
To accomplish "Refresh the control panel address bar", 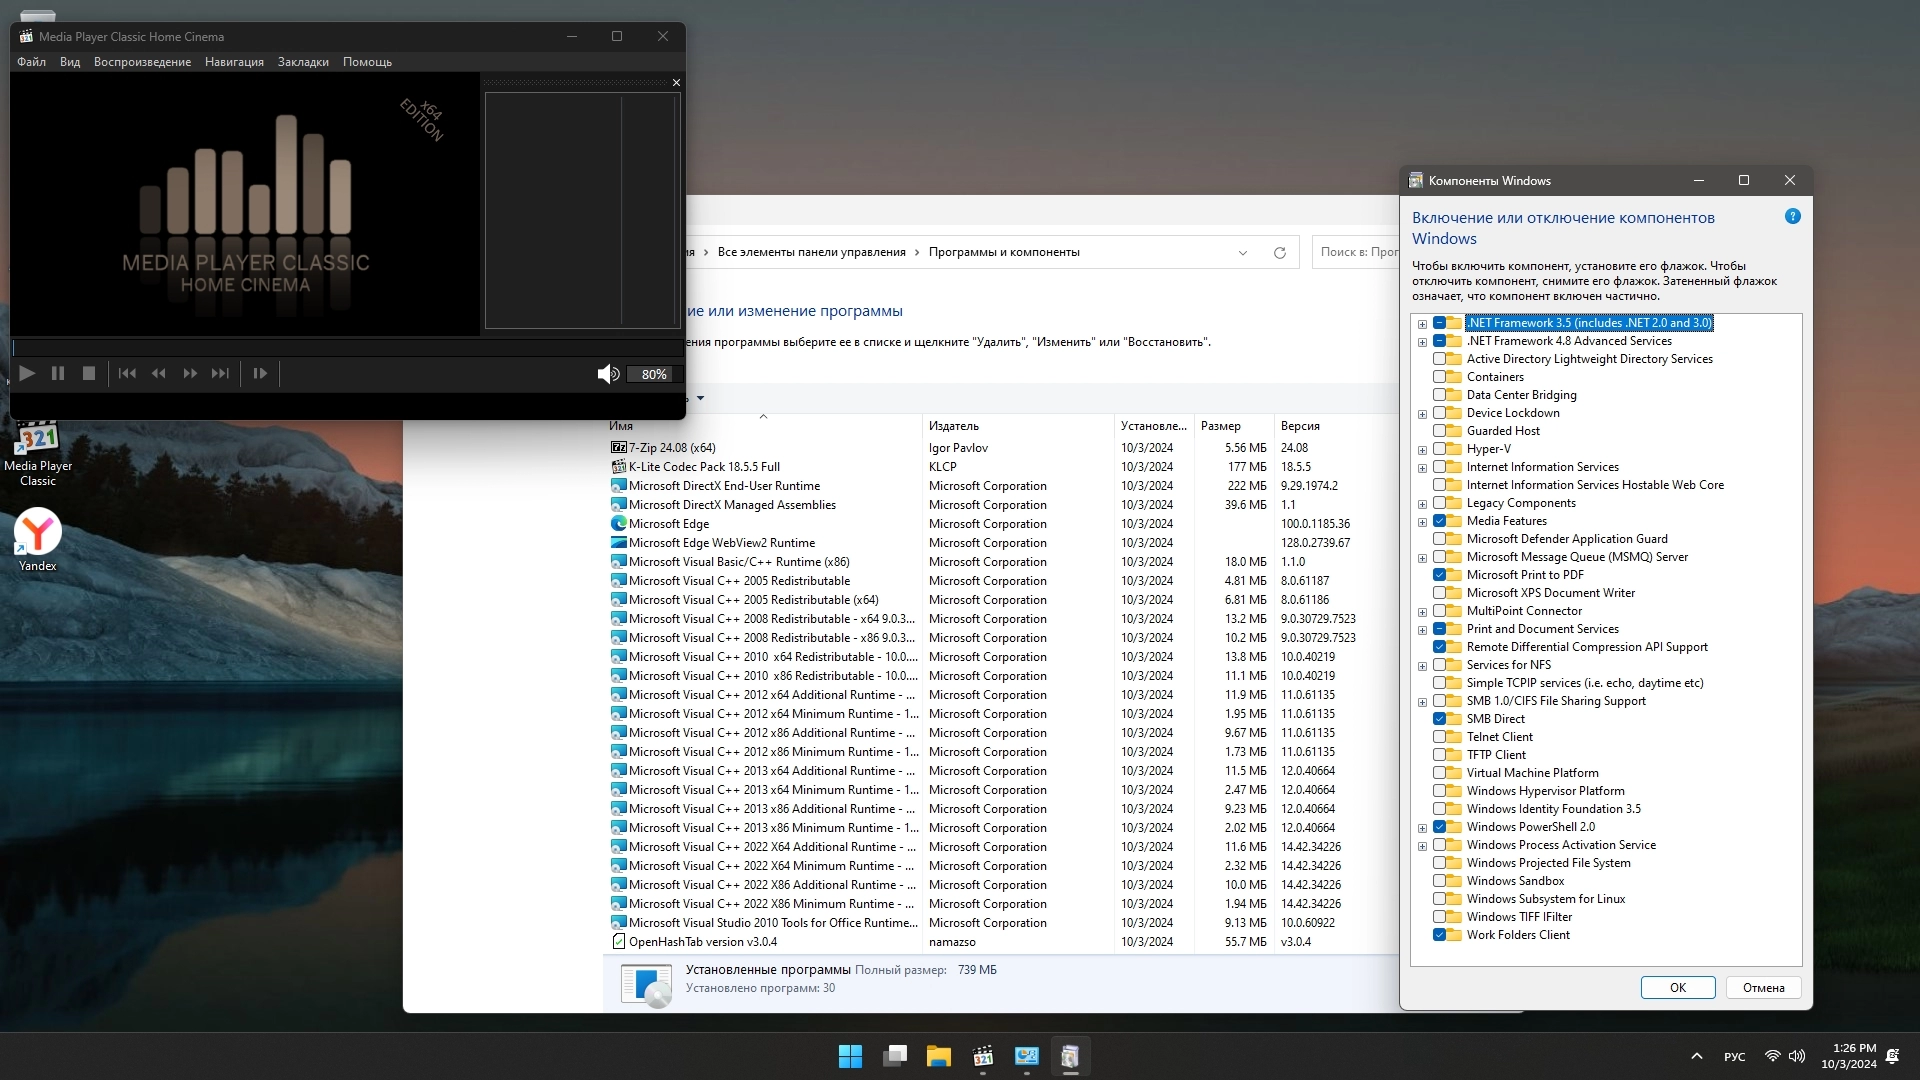I will pyautogui.click(x=1279, y=252).
